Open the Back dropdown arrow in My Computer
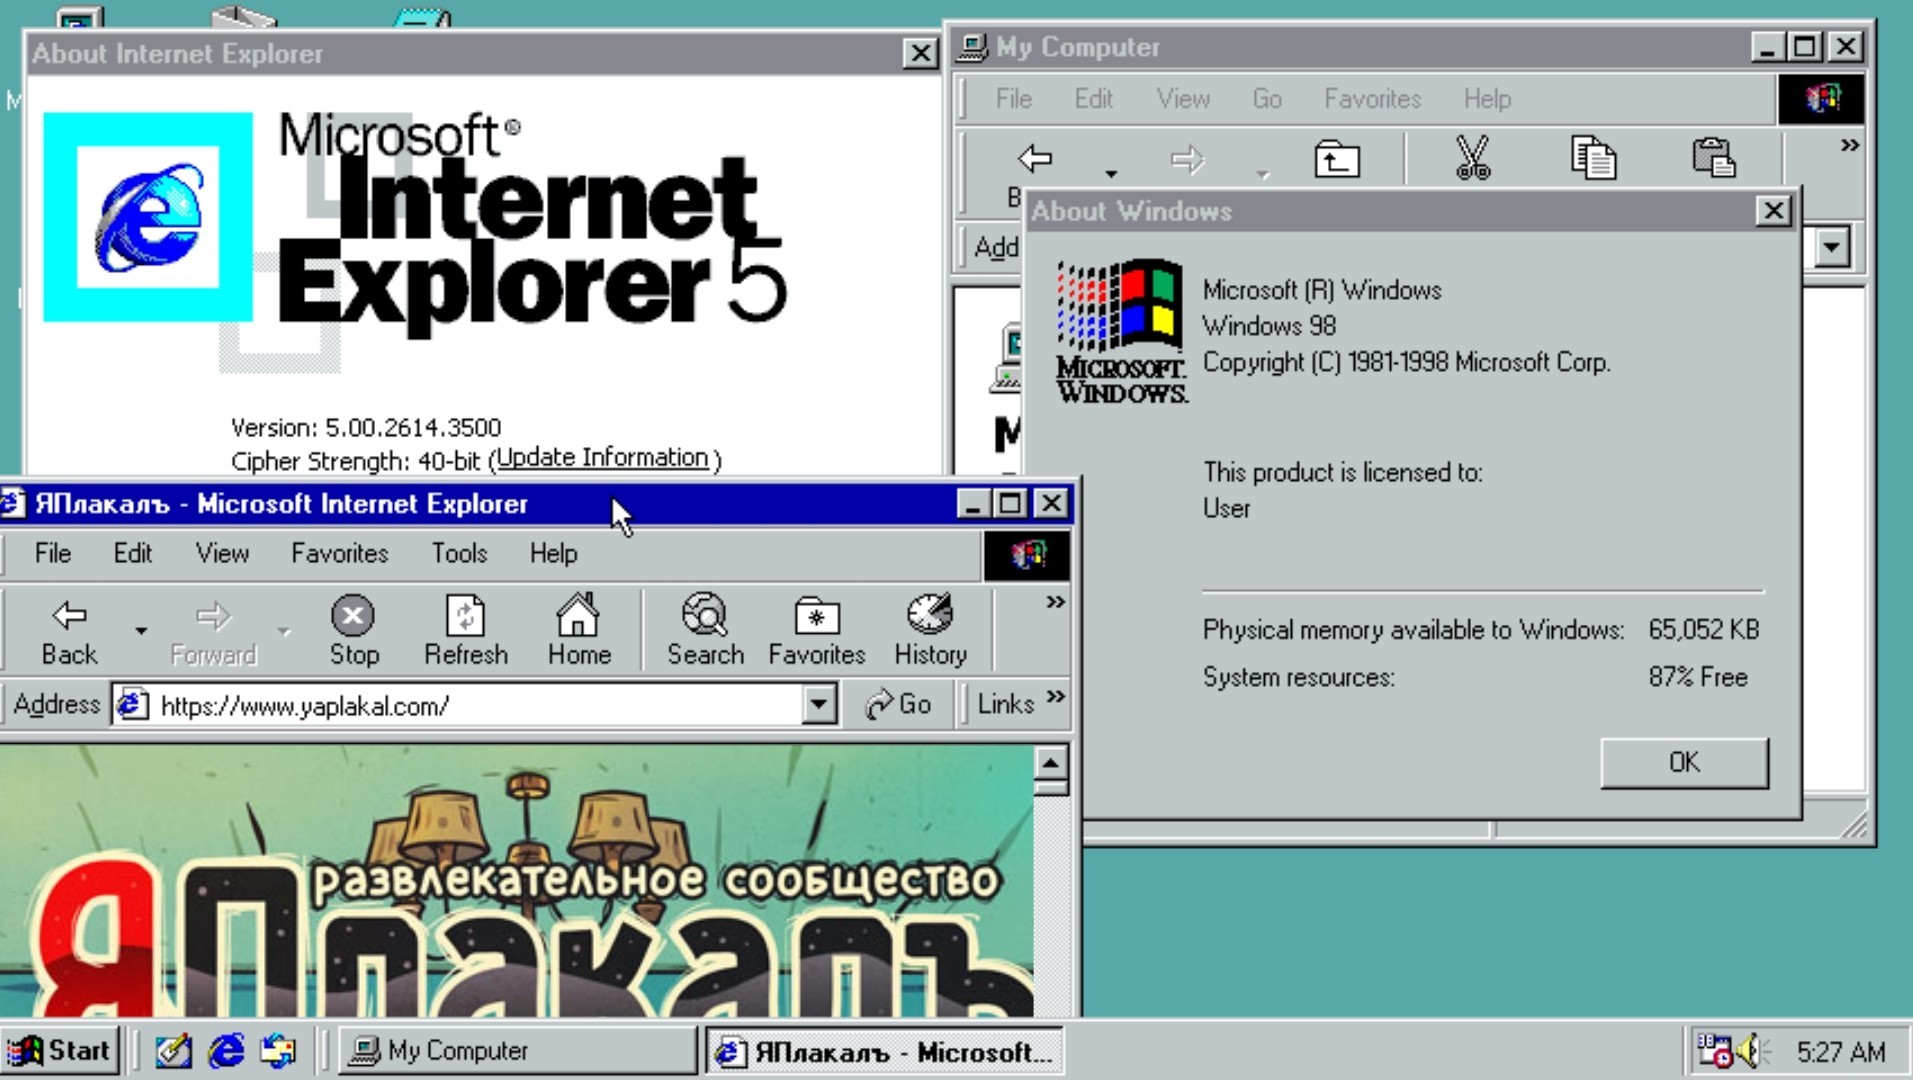Screen dimensions: 1913x1080 tap(1111, 173)
